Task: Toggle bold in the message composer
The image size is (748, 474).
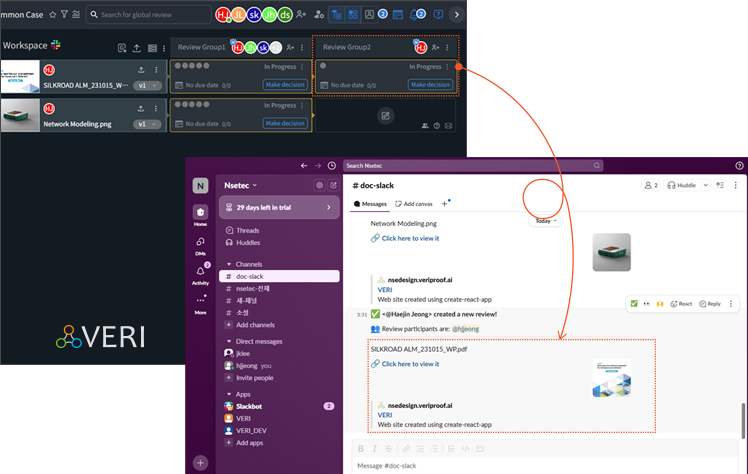Action: (361, 448)
